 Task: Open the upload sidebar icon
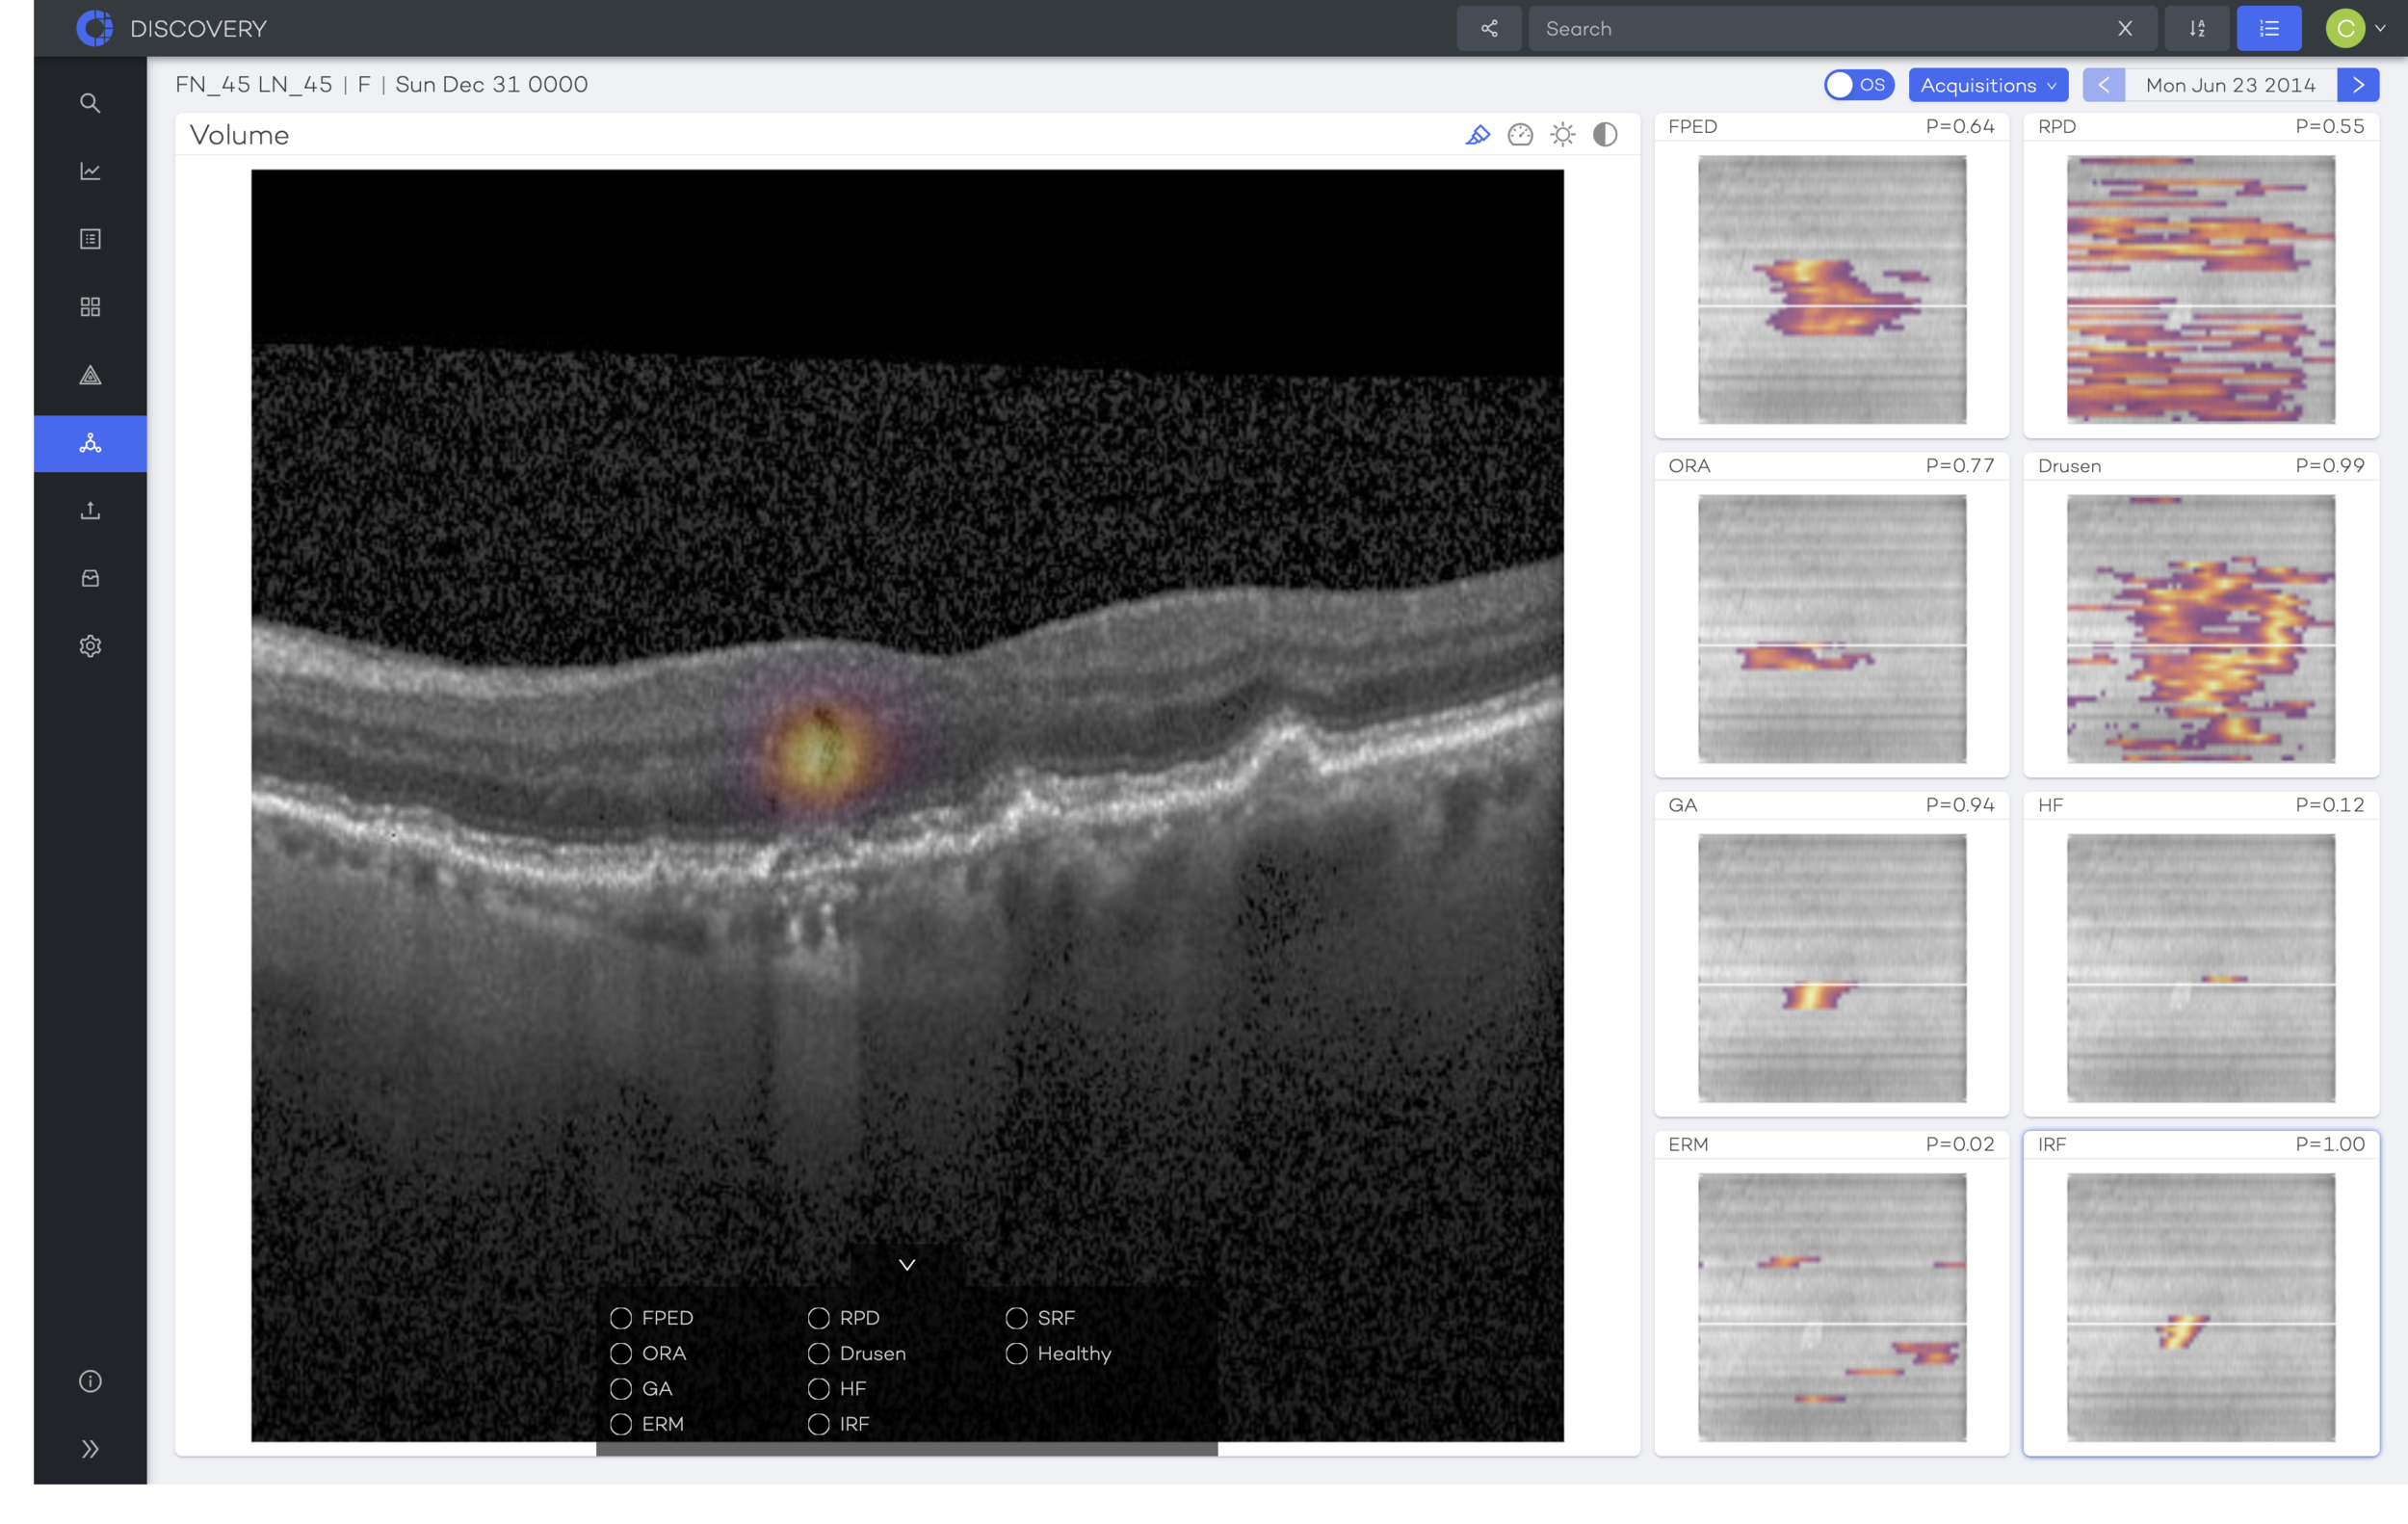click(x=90, y=511)
